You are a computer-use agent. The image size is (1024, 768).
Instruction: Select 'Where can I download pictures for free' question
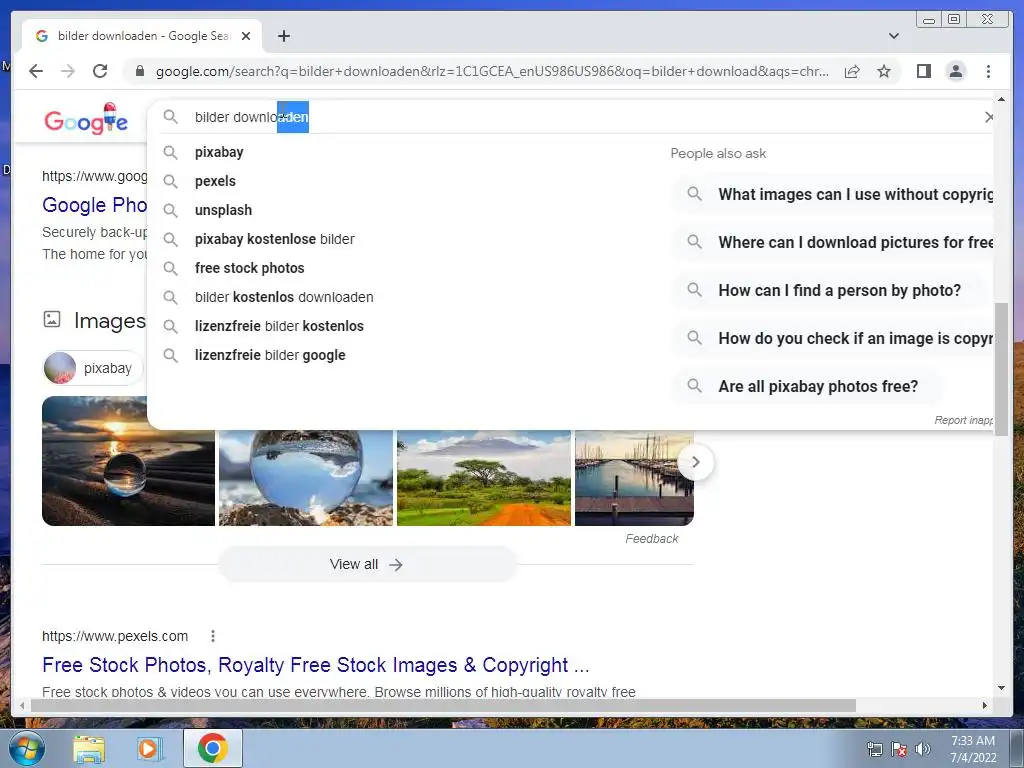(833, 242)
